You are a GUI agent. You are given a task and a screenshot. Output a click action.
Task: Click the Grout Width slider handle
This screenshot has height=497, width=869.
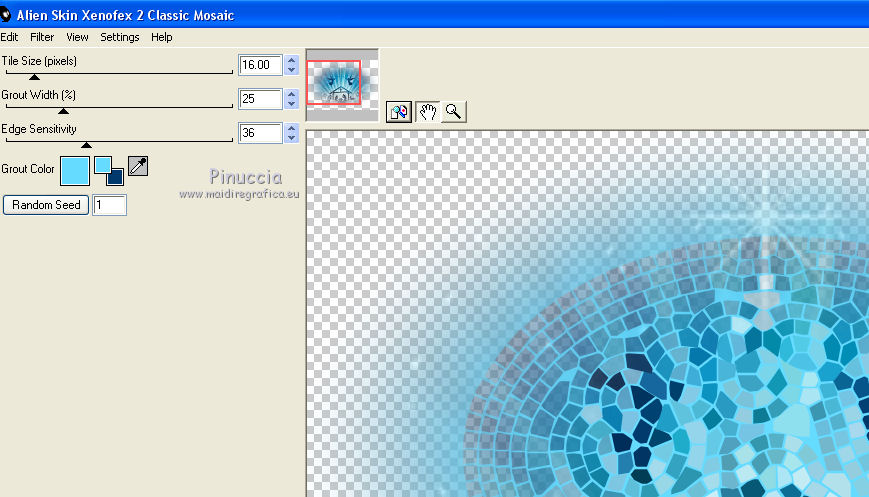click(64, 111)
